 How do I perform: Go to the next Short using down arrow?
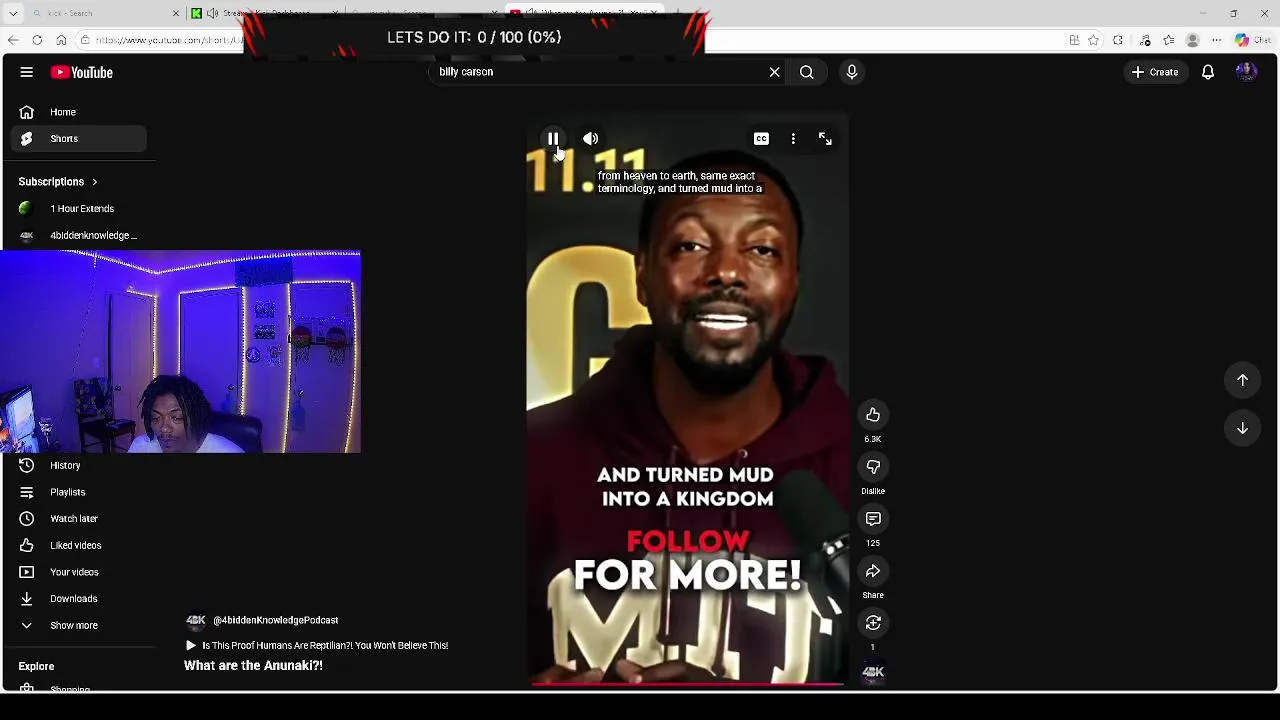click(1242, 428)
